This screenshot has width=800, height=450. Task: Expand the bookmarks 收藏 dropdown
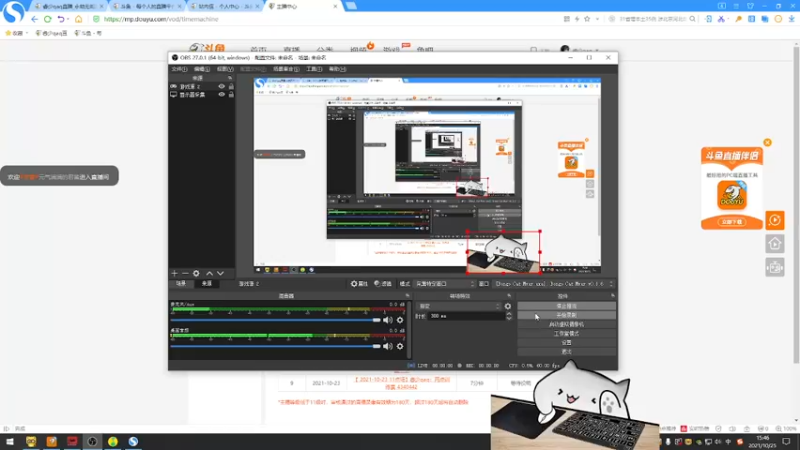[16, 33]
